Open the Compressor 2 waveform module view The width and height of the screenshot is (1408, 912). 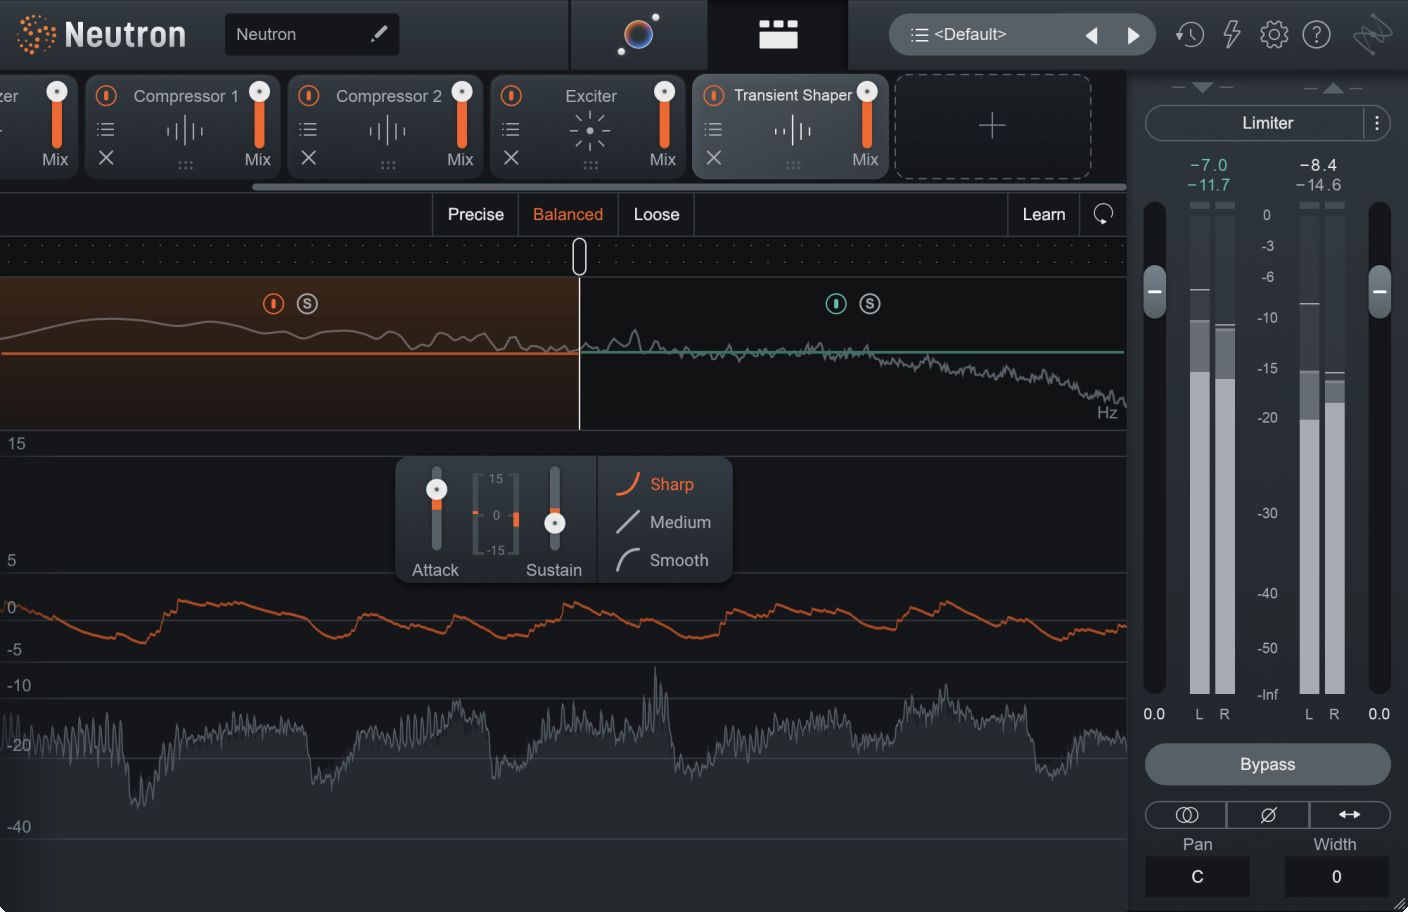pos(387,130)
